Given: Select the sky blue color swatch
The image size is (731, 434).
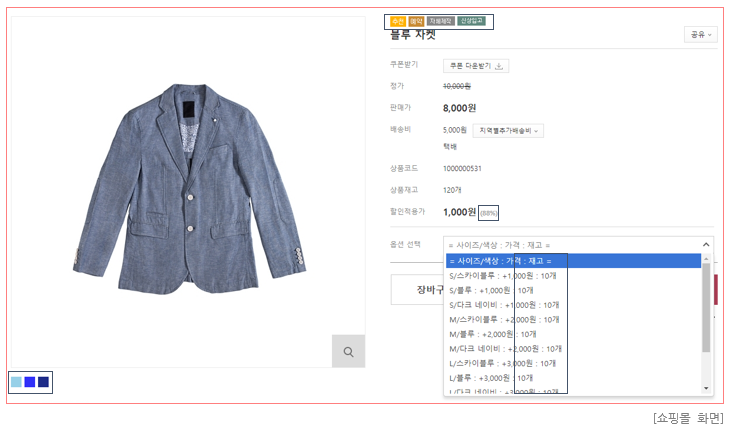Looking at the screenshot, I should point(16,382).
